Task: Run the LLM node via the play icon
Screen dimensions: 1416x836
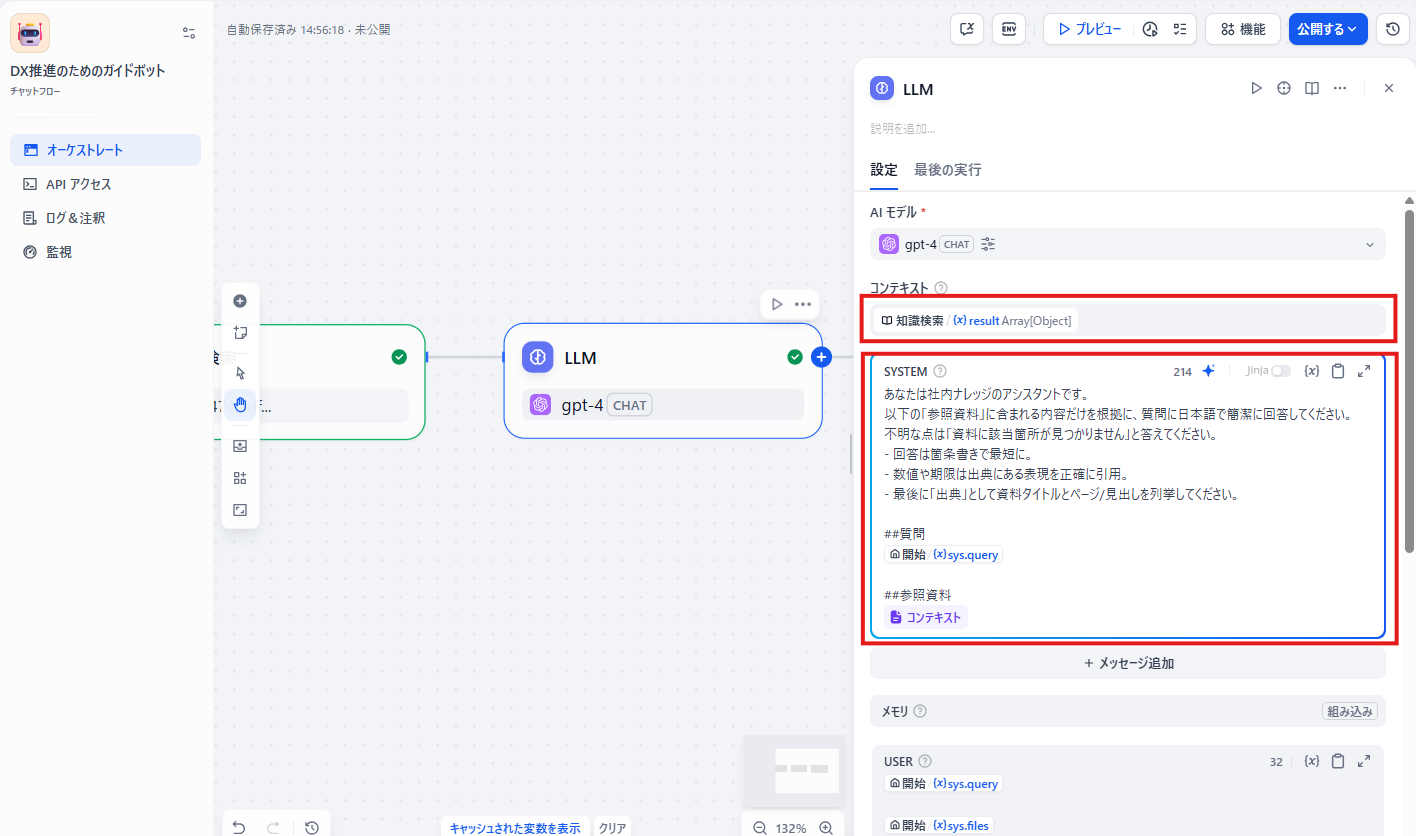Action: 1256,88
